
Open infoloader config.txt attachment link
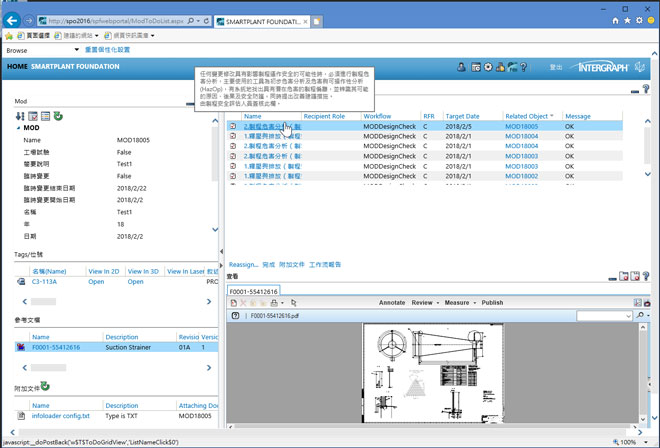click(x=61, y=416)
